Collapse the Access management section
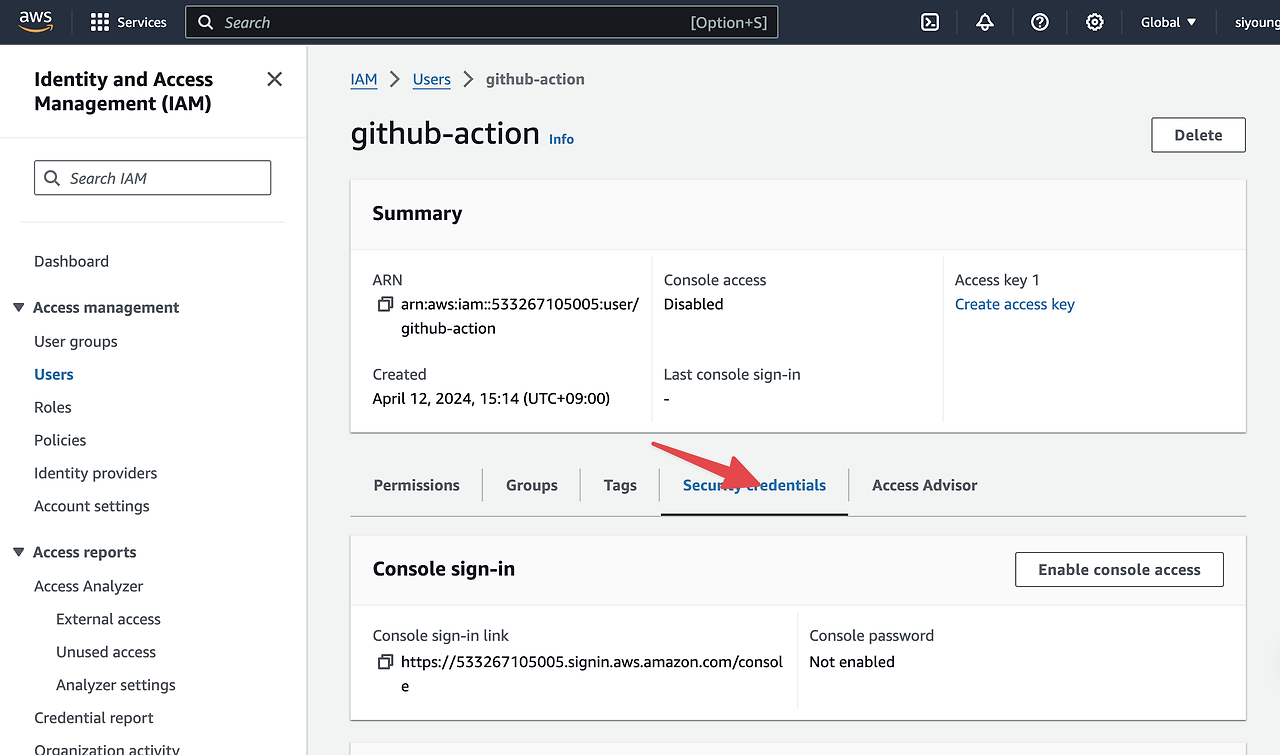The image size is (1280, 755). [18, 307]
